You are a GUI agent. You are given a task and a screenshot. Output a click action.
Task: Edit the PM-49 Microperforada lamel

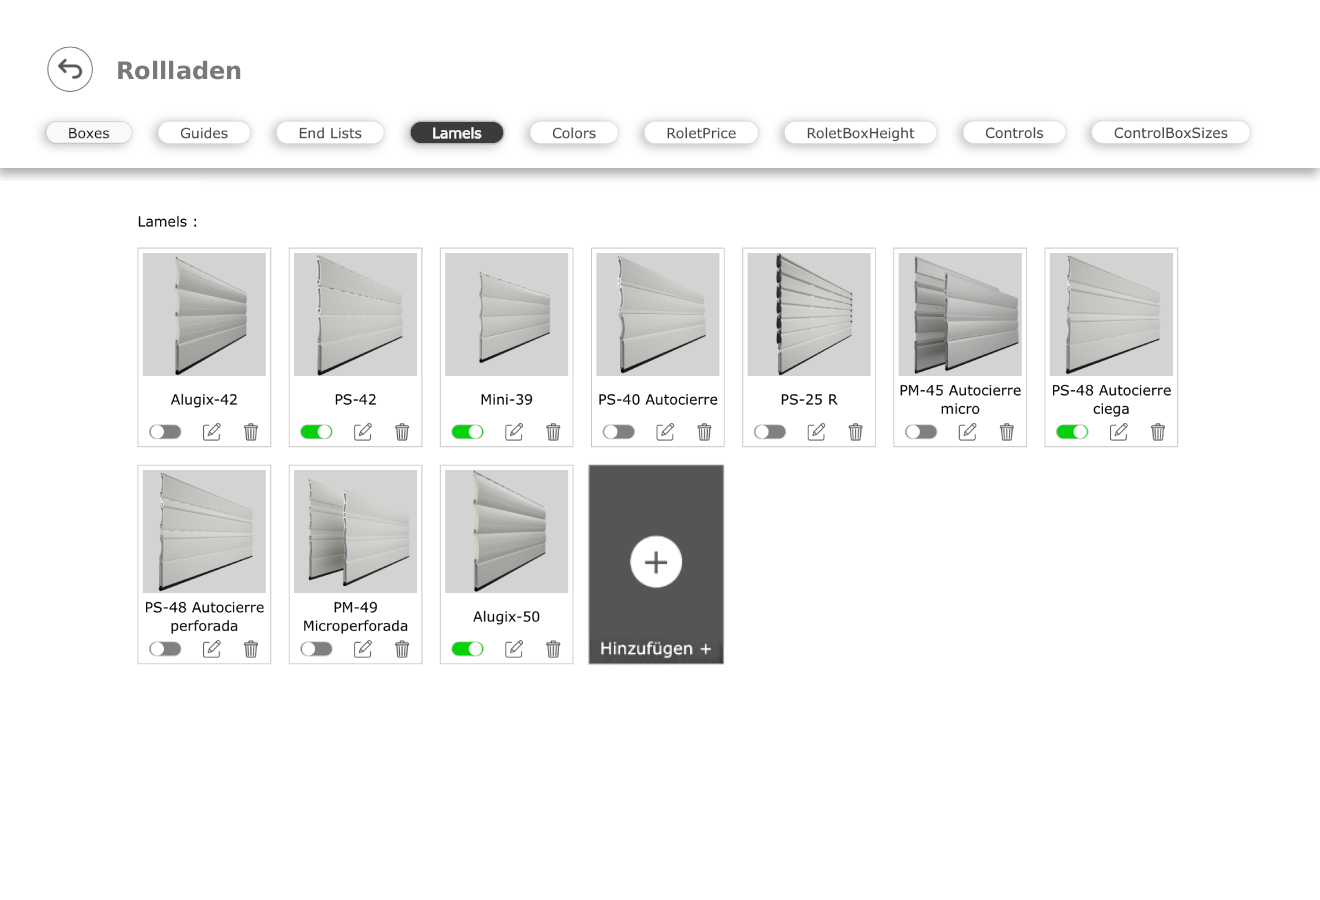click(x=363, y=649)
